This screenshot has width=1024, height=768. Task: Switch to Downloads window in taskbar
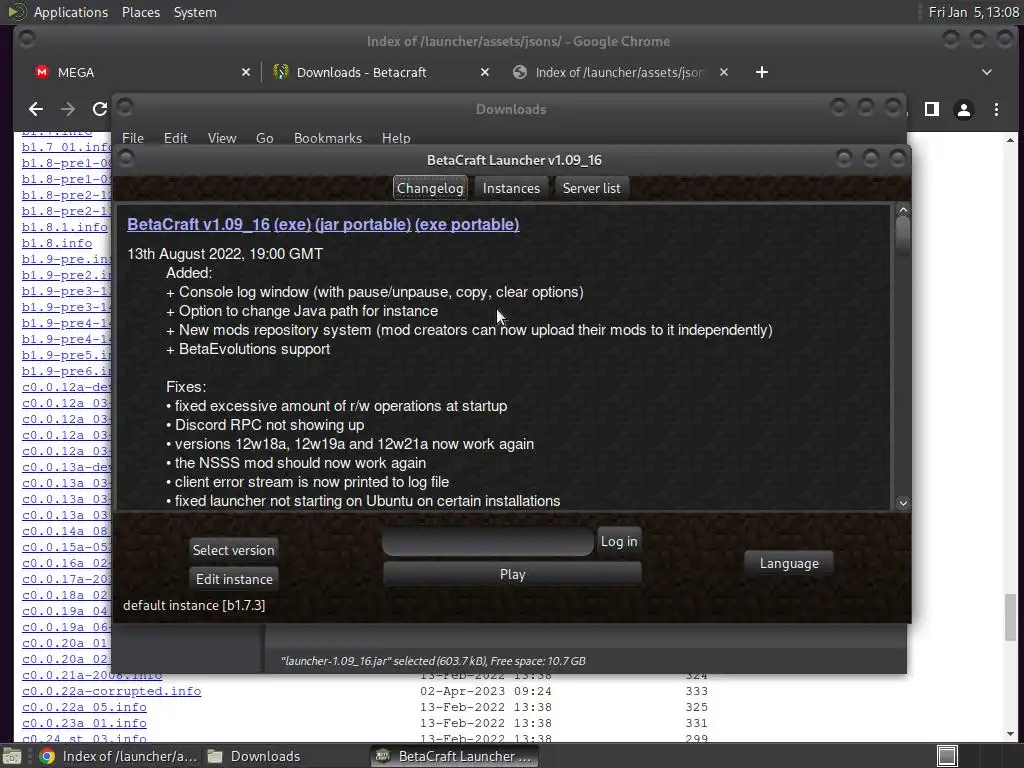click(255, 756)
